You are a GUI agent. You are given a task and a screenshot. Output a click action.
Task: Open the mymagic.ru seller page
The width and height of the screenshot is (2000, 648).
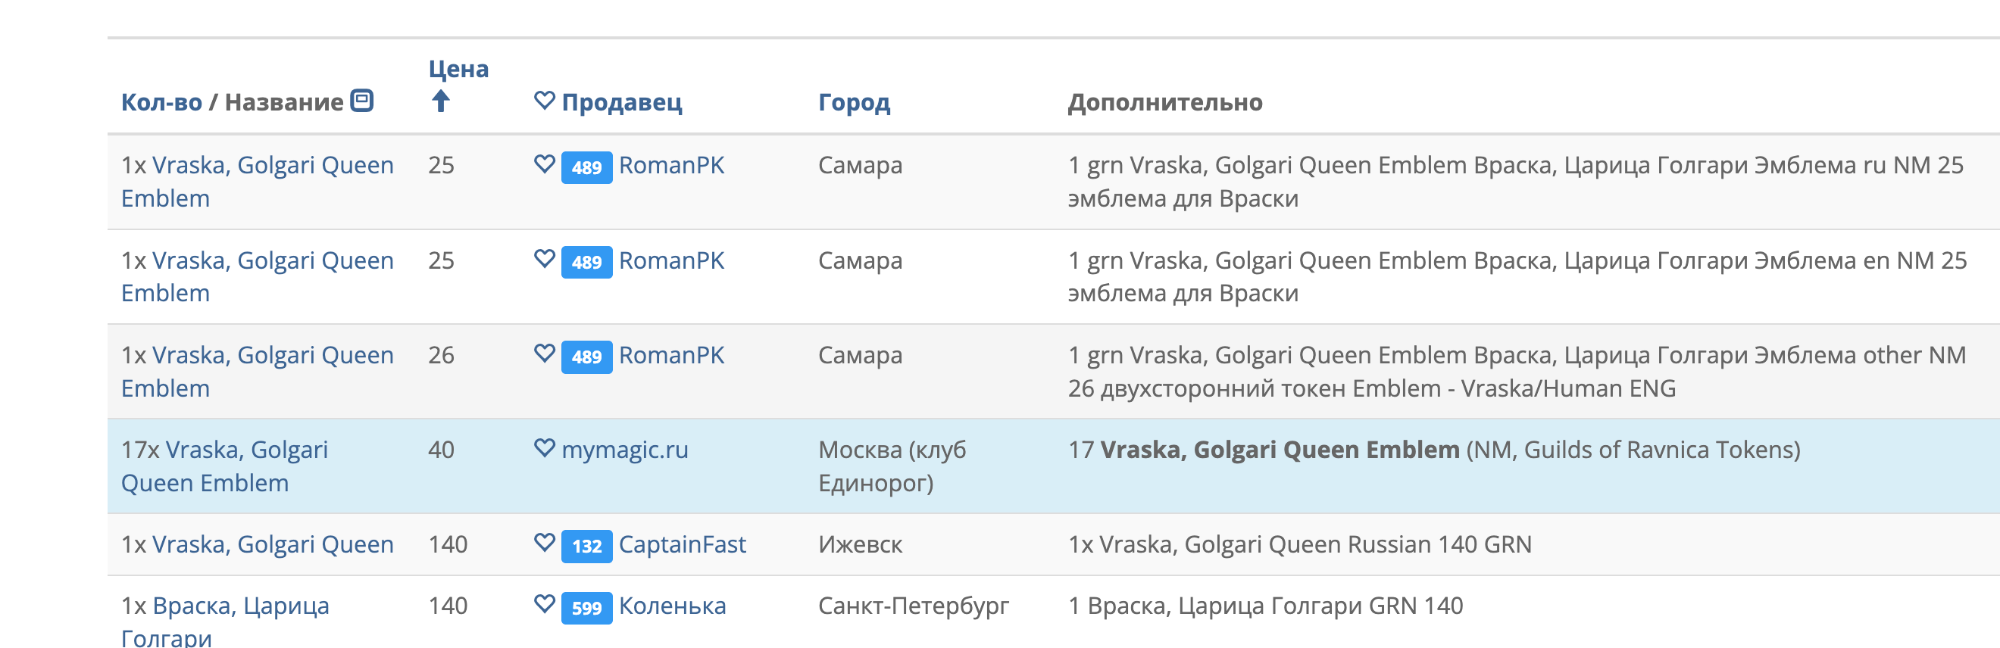625,450
